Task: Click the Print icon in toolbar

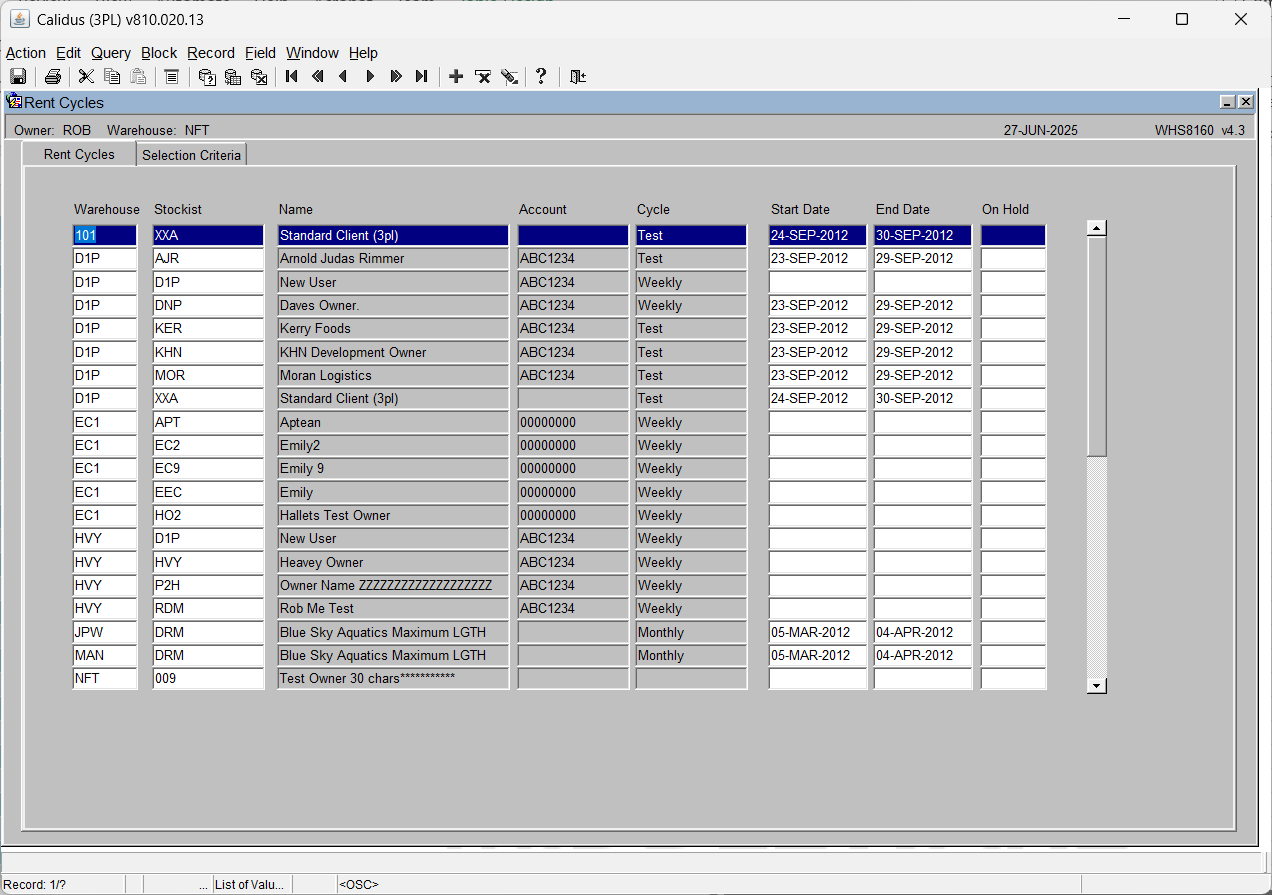Action: coord(53,77)
